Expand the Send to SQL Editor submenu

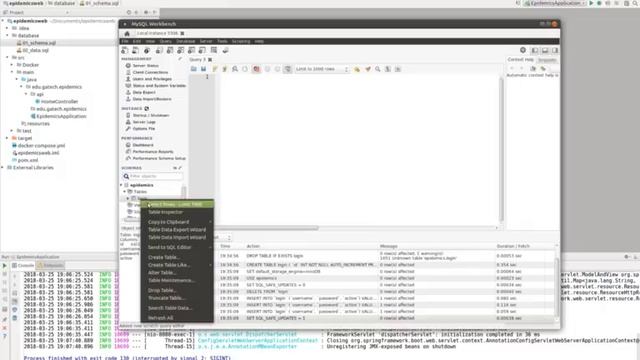click(x=177, y=247)
